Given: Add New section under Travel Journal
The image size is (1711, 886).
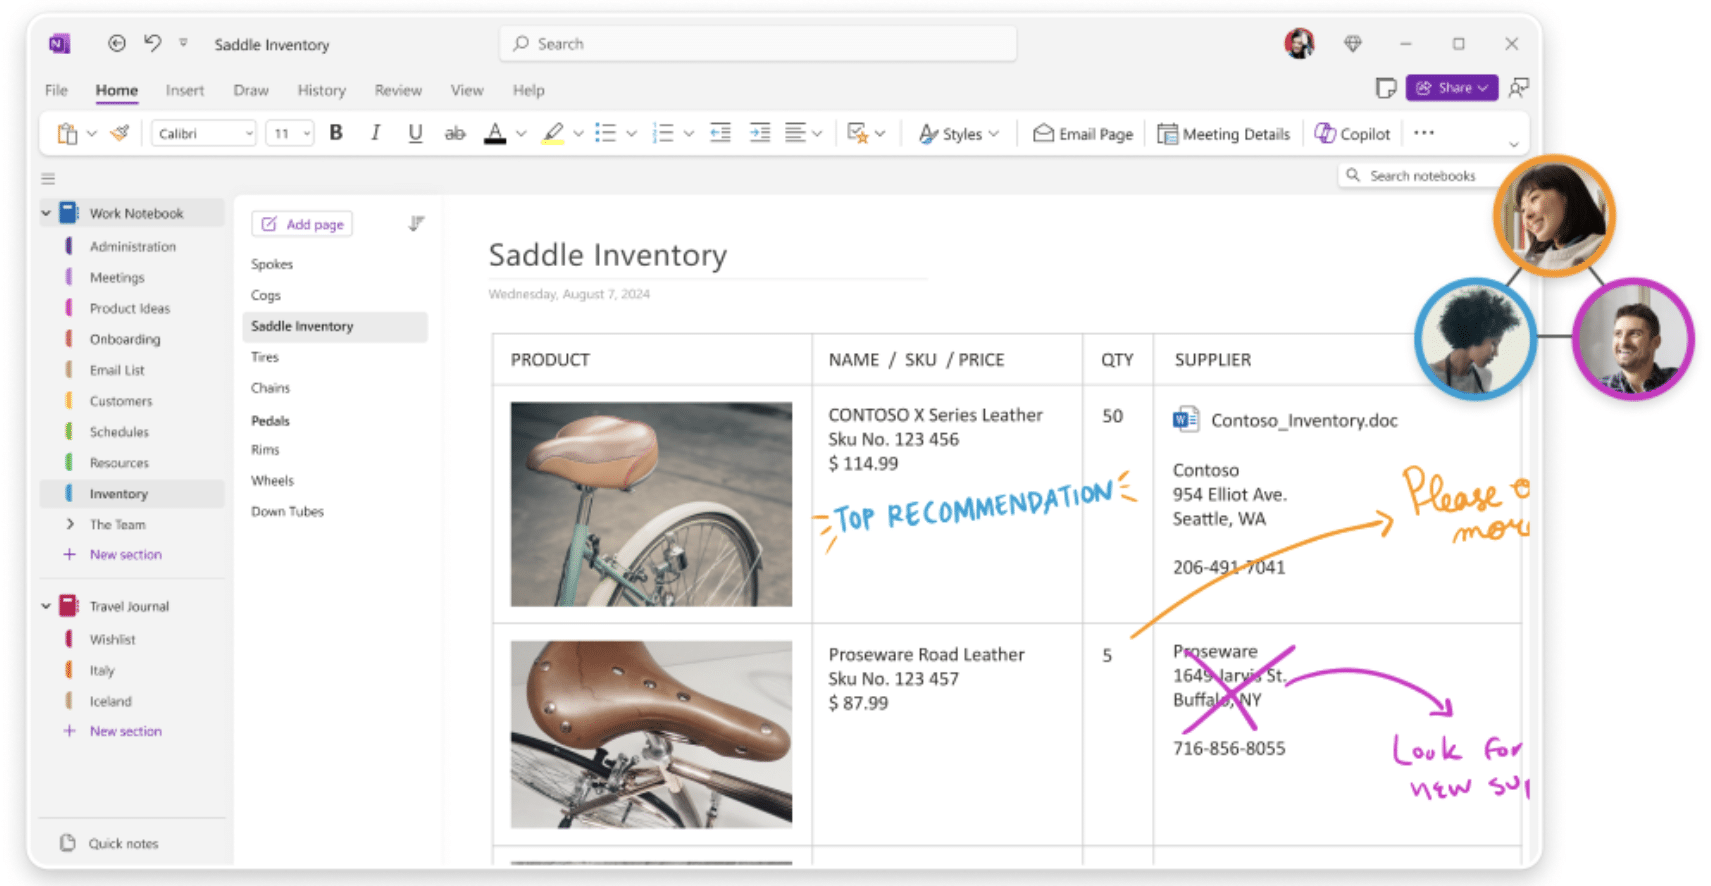Looking at the screenshot, I should tap(113, 731).
